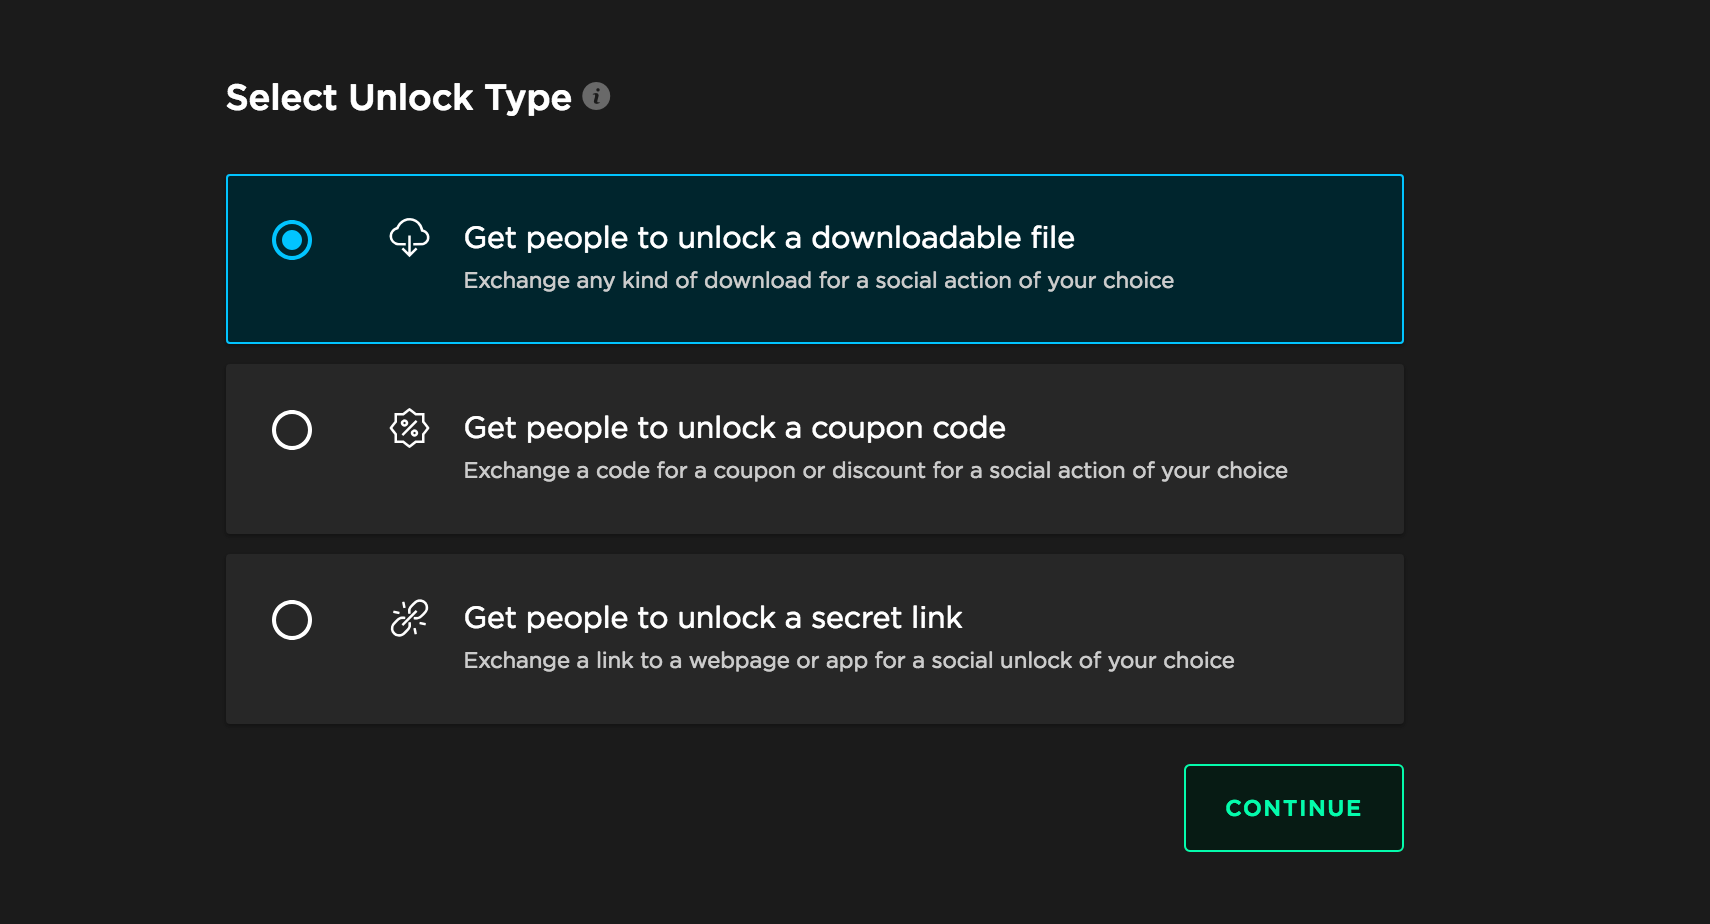Click the 'Get people to unlock a downloadable file' title
Screen dimensions: 1710x924
769,237
